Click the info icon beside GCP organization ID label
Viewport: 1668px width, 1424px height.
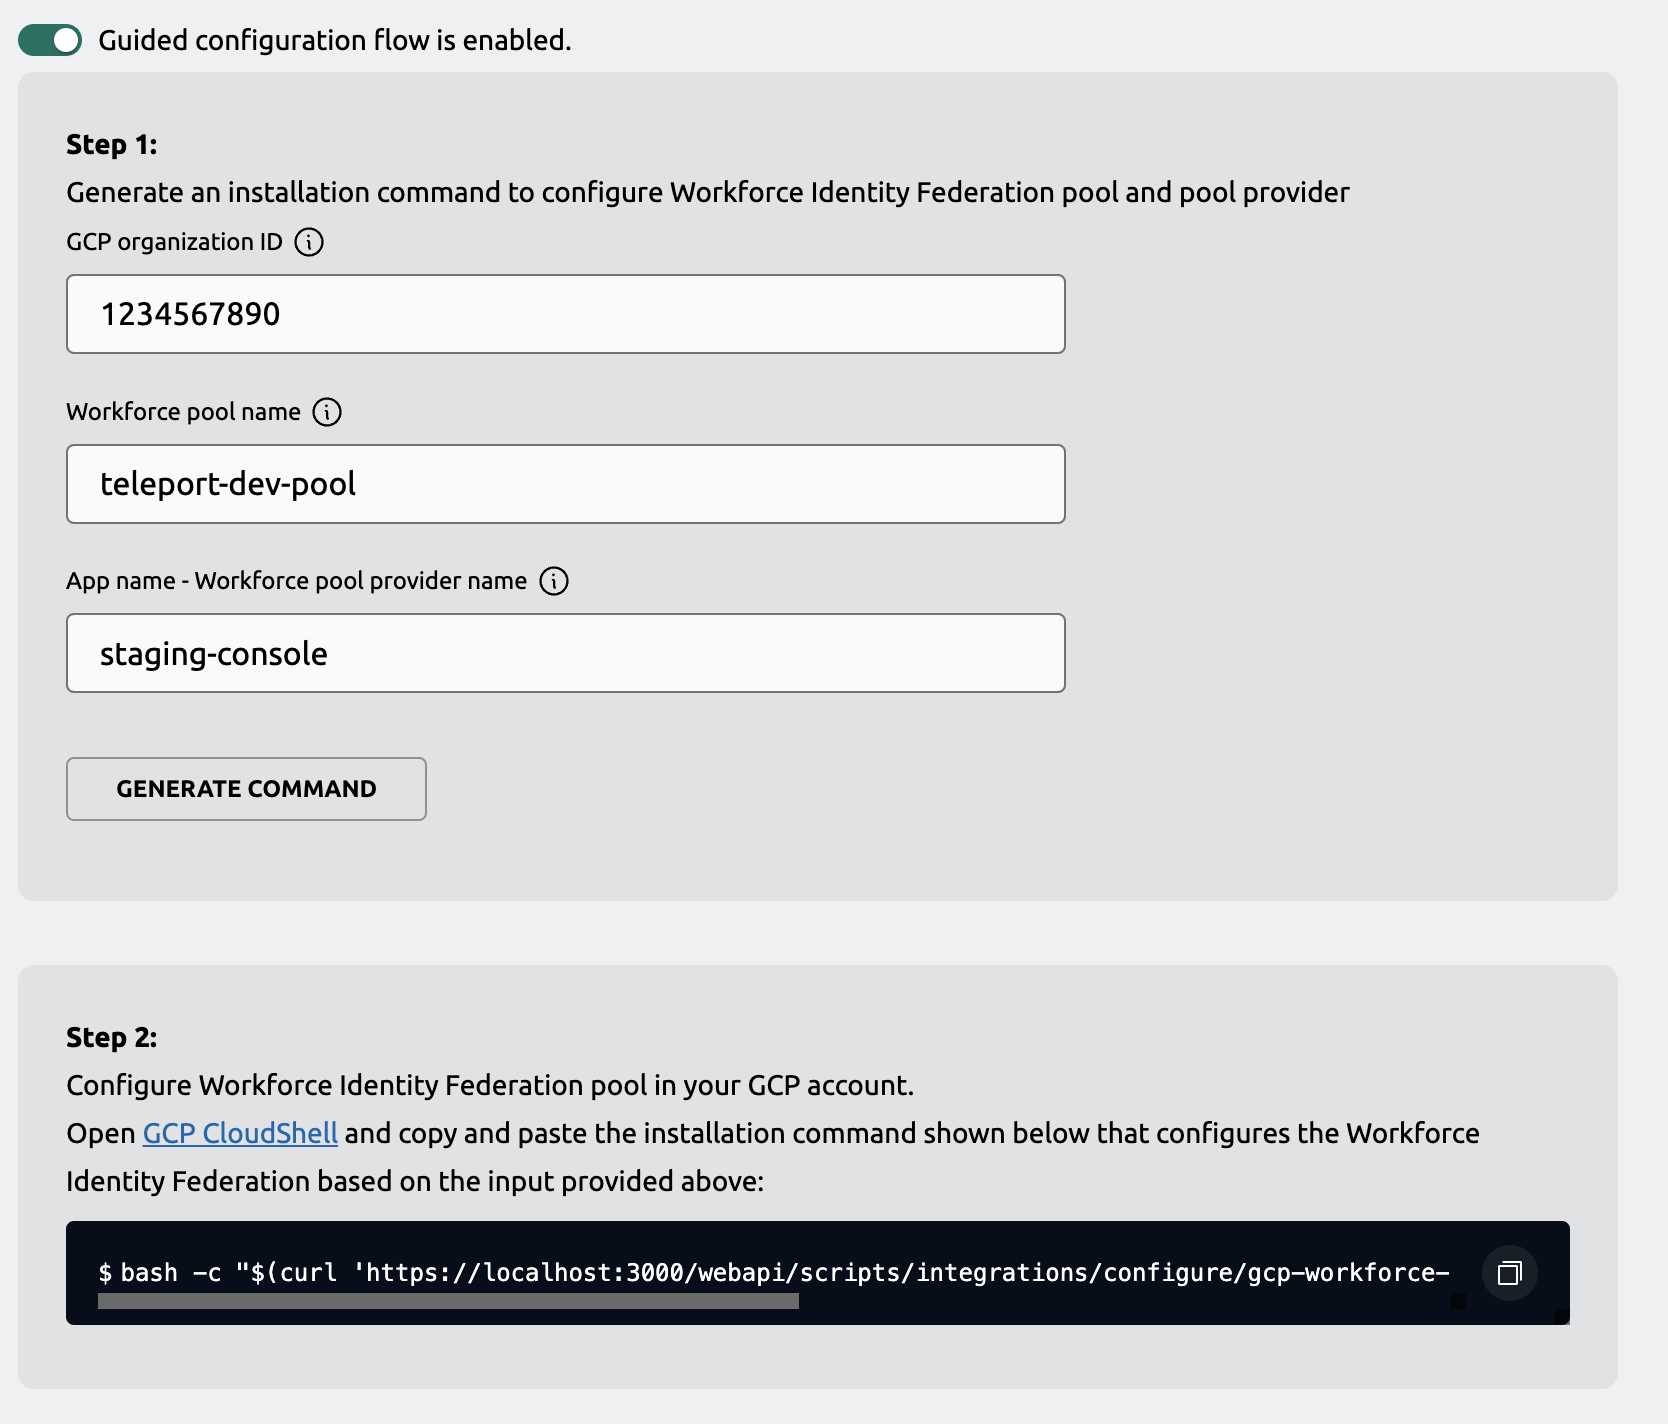coord(310,241)
